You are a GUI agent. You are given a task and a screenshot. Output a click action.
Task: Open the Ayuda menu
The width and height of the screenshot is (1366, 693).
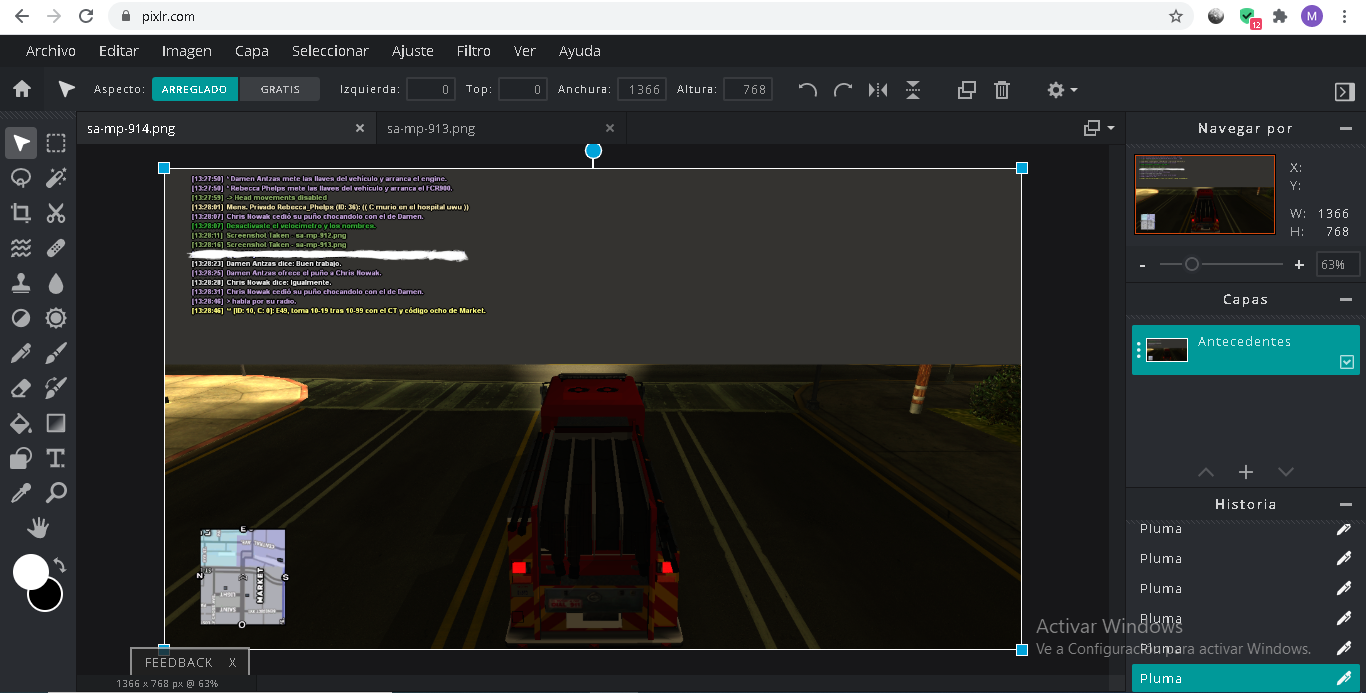tap(580, 51)
